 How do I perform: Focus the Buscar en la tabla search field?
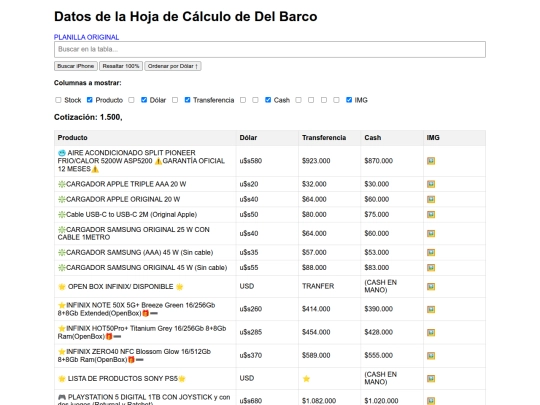click(270, 49)
